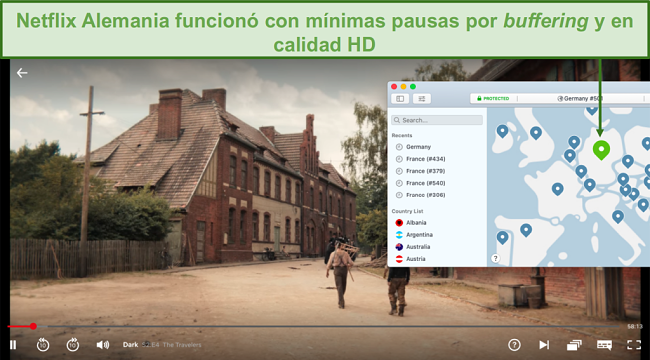Toggle the NordVPN sidebar panel button
Image resolution: width=650 pixels, height=360 pixels.
[400, 99]
